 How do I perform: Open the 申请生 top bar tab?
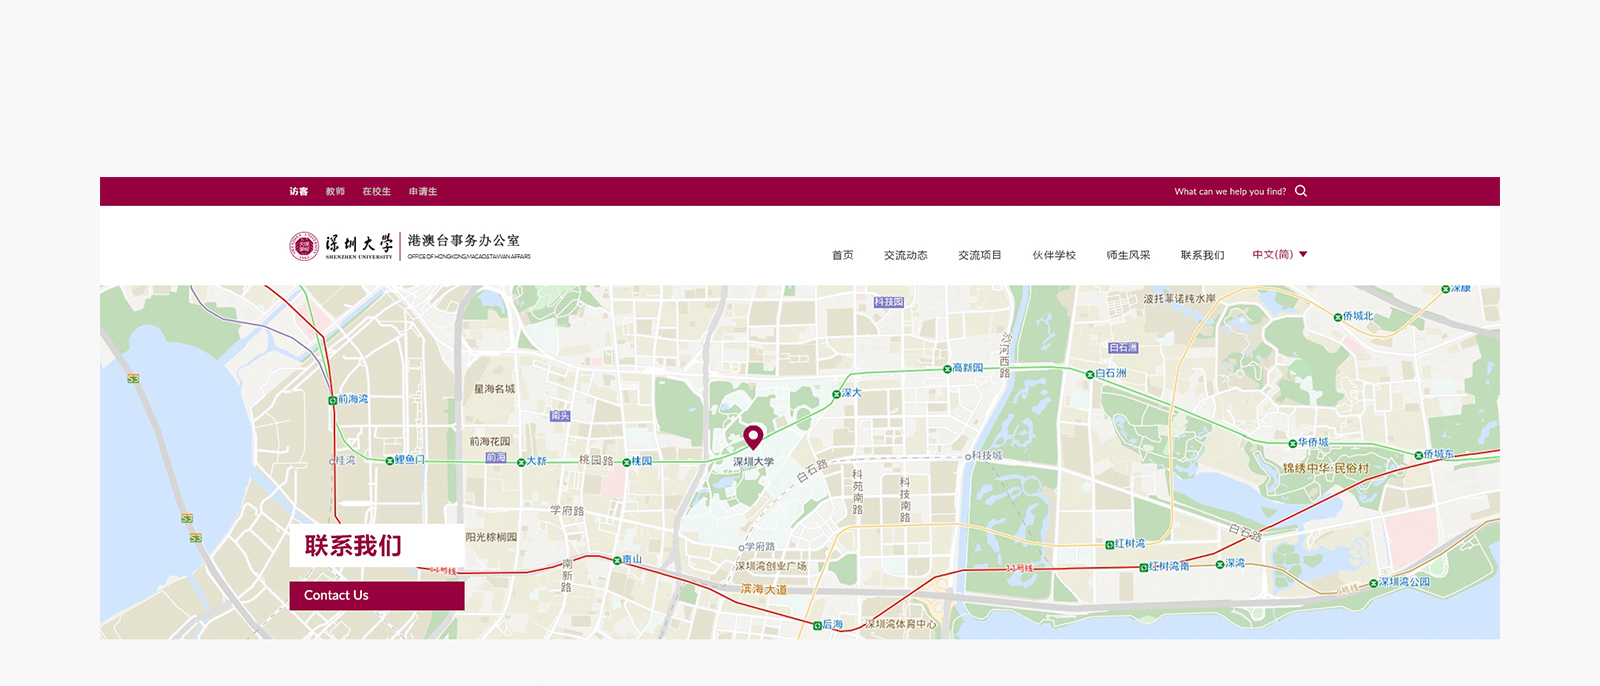423,191
